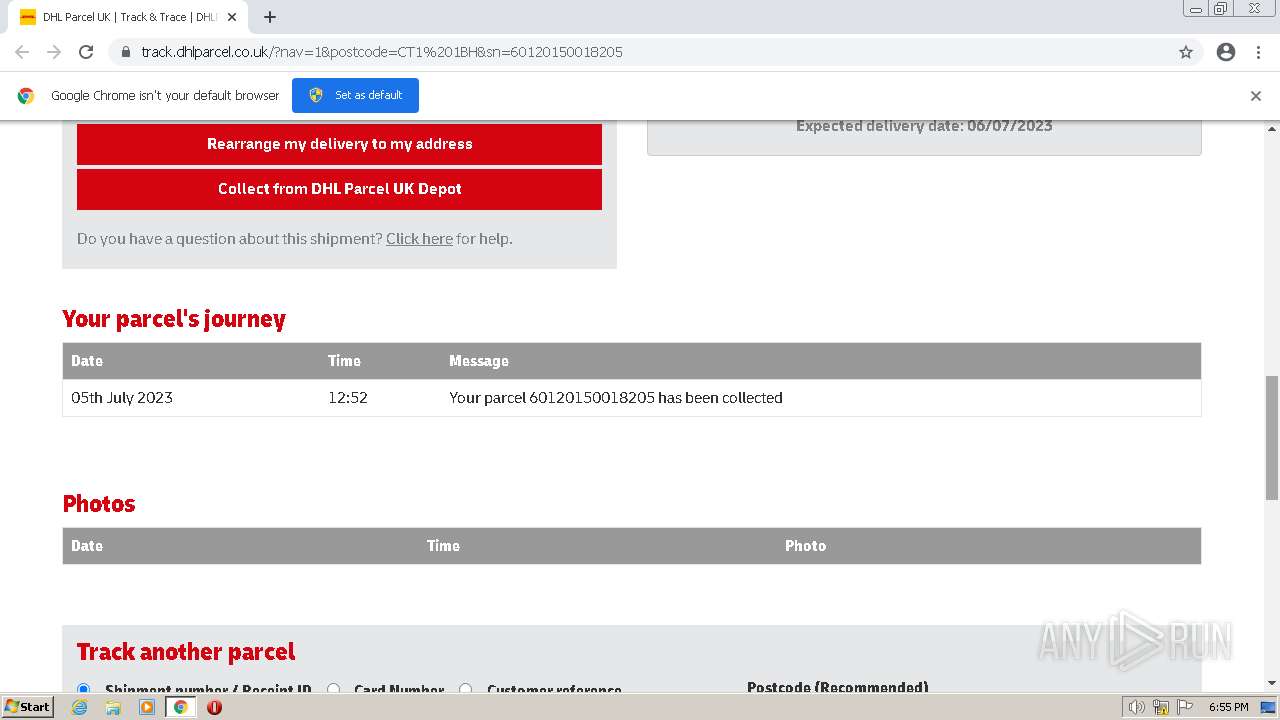Select the Card Number radio option

point(334,690)
